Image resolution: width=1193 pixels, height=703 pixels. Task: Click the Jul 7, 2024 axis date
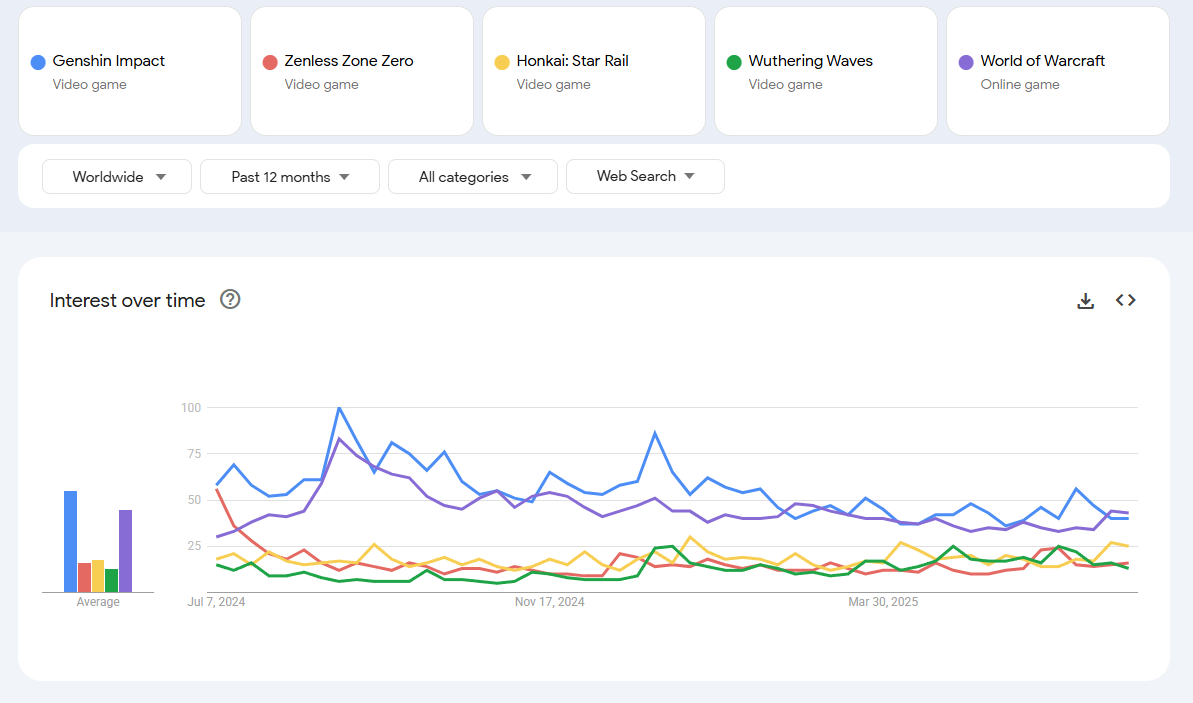pyautogui.click(x=216, y=602)
